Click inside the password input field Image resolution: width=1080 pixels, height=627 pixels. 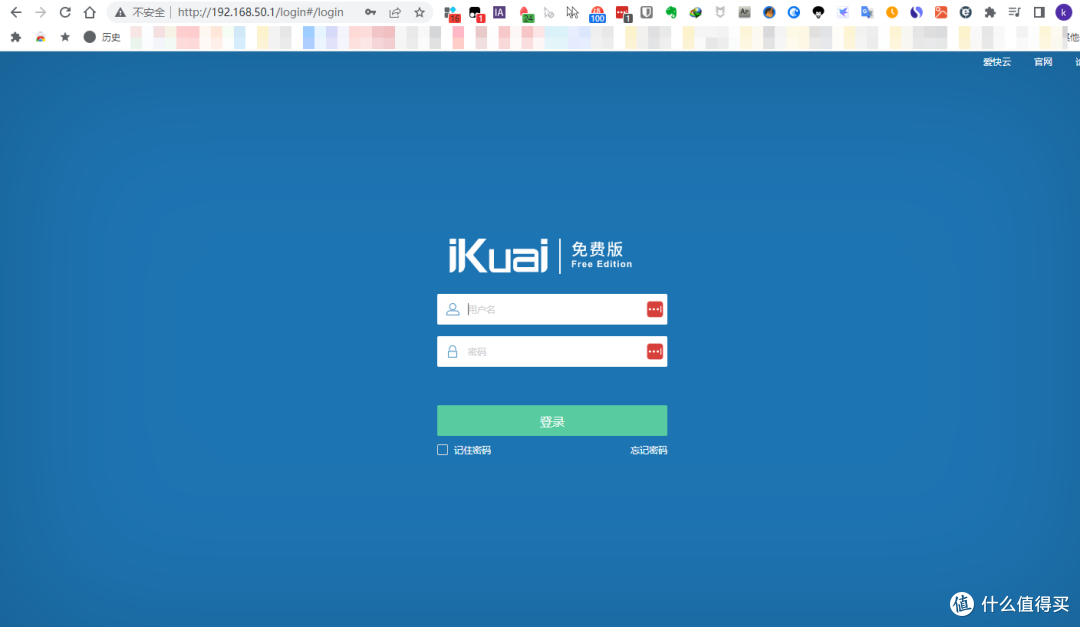click(x=550, y=351)
